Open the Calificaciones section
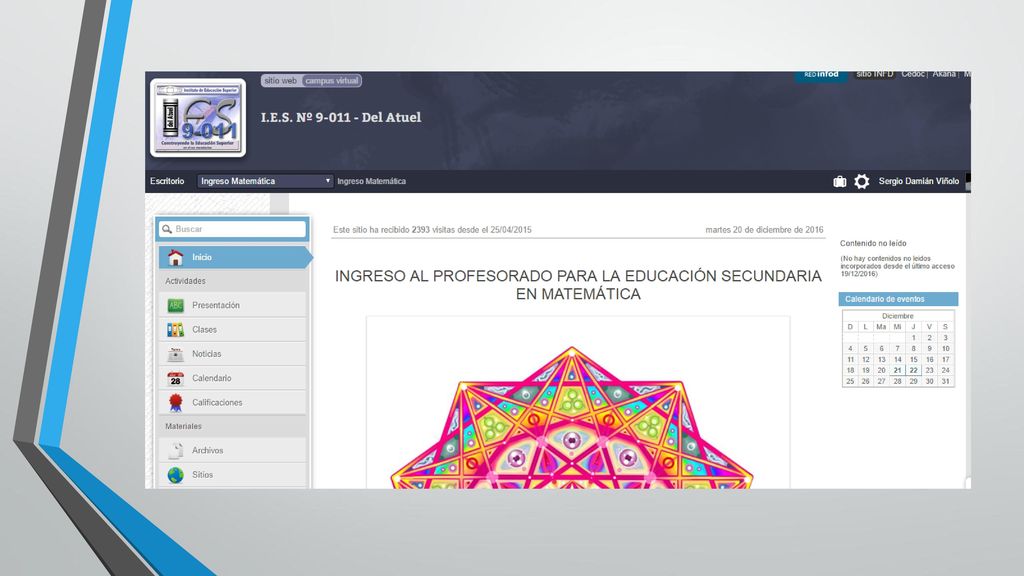The width and height of the screenshot is (1024, 576). click(x=232, y=403)
